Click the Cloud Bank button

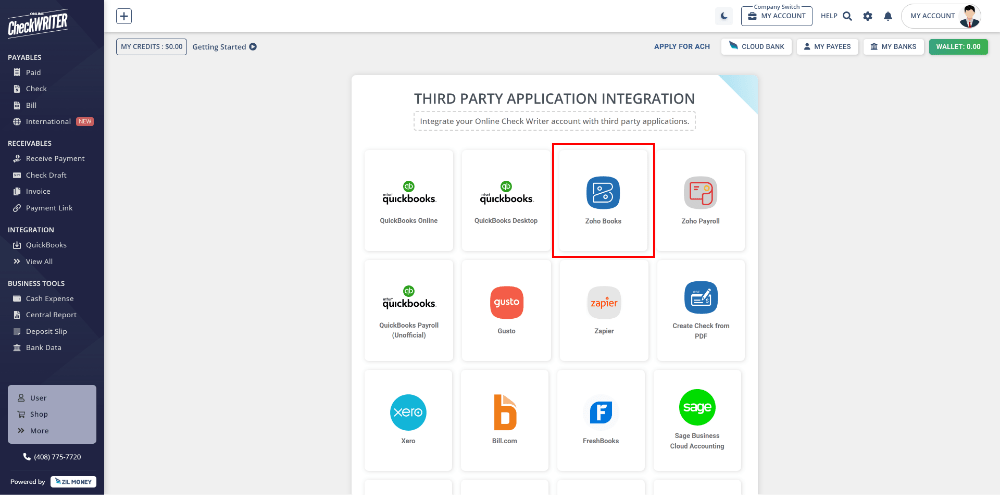[757, 46]
